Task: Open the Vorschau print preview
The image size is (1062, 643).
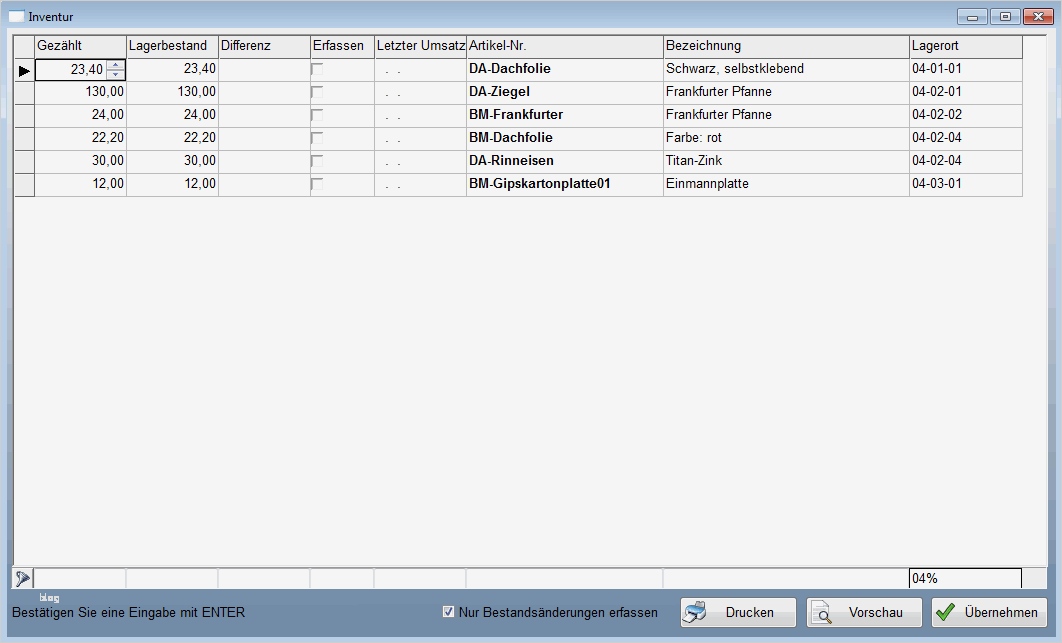Action: (x=864, y=613)
